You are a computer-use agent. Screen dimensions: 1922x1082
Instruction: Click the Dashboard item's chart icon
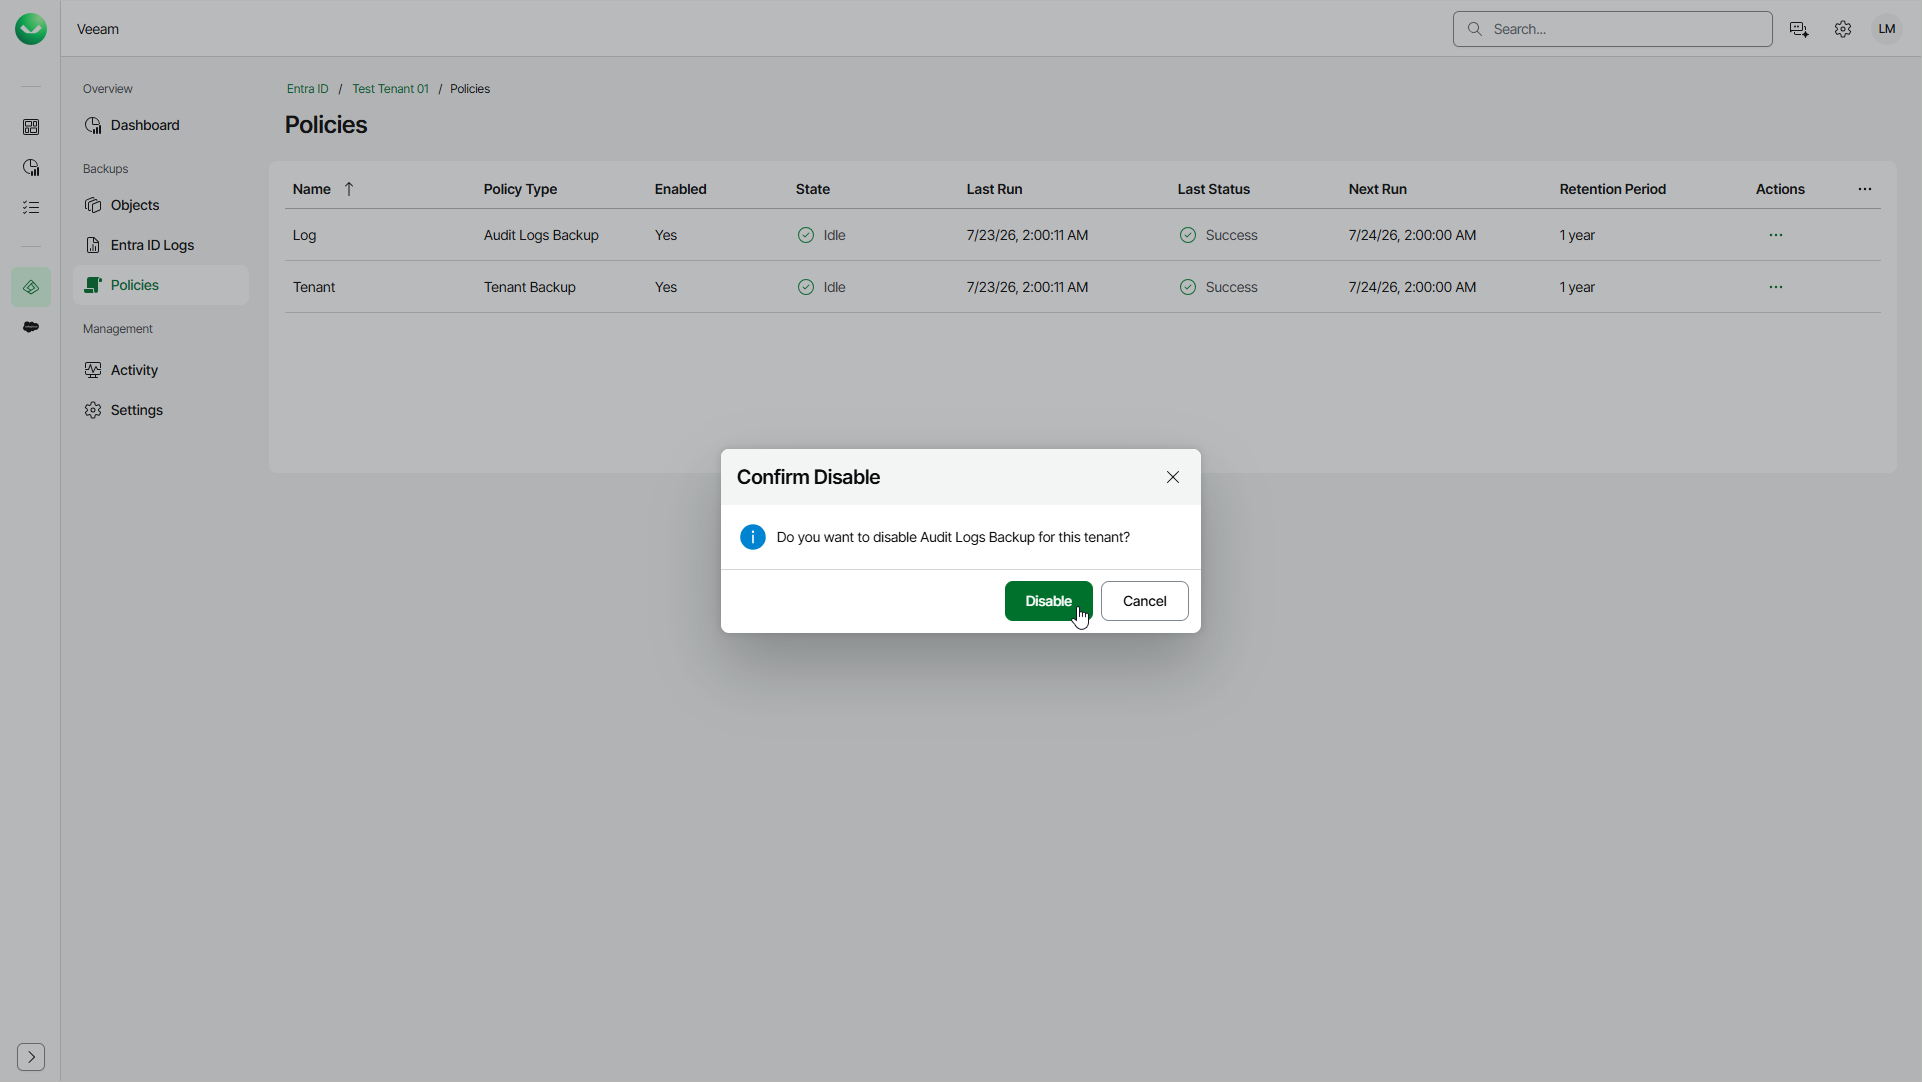(x=93, y=125)
